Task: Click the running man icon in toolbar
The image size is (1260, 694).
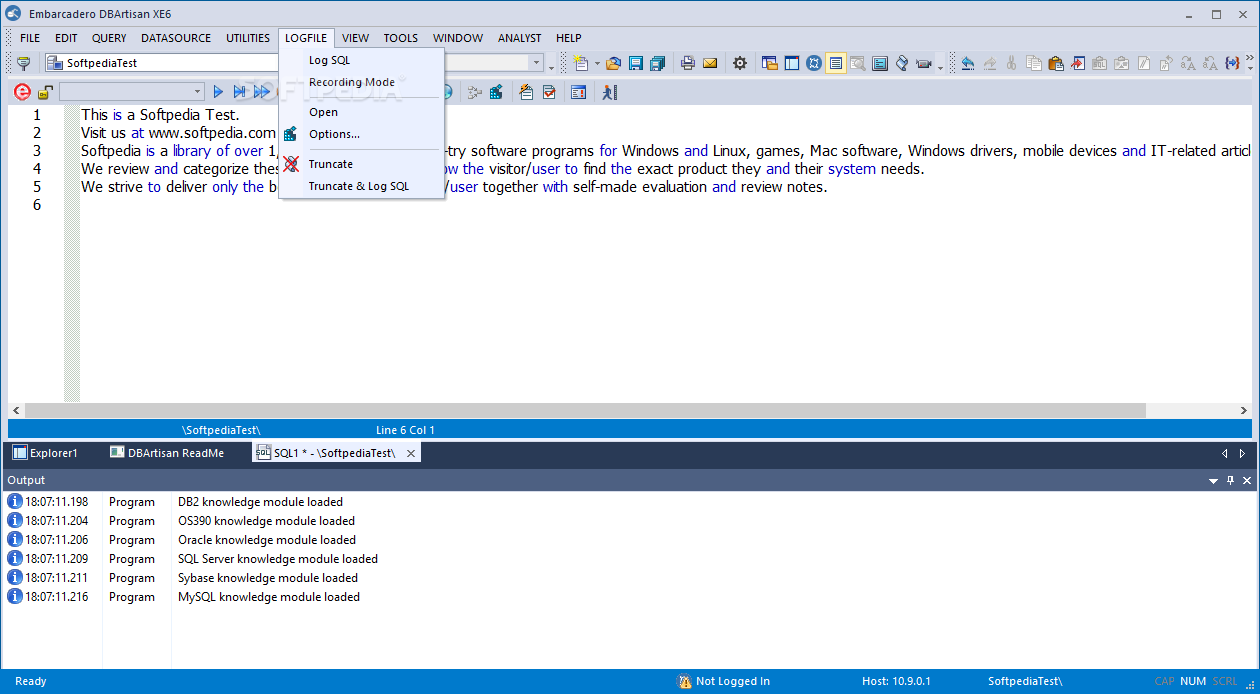Action: (610, 92)
